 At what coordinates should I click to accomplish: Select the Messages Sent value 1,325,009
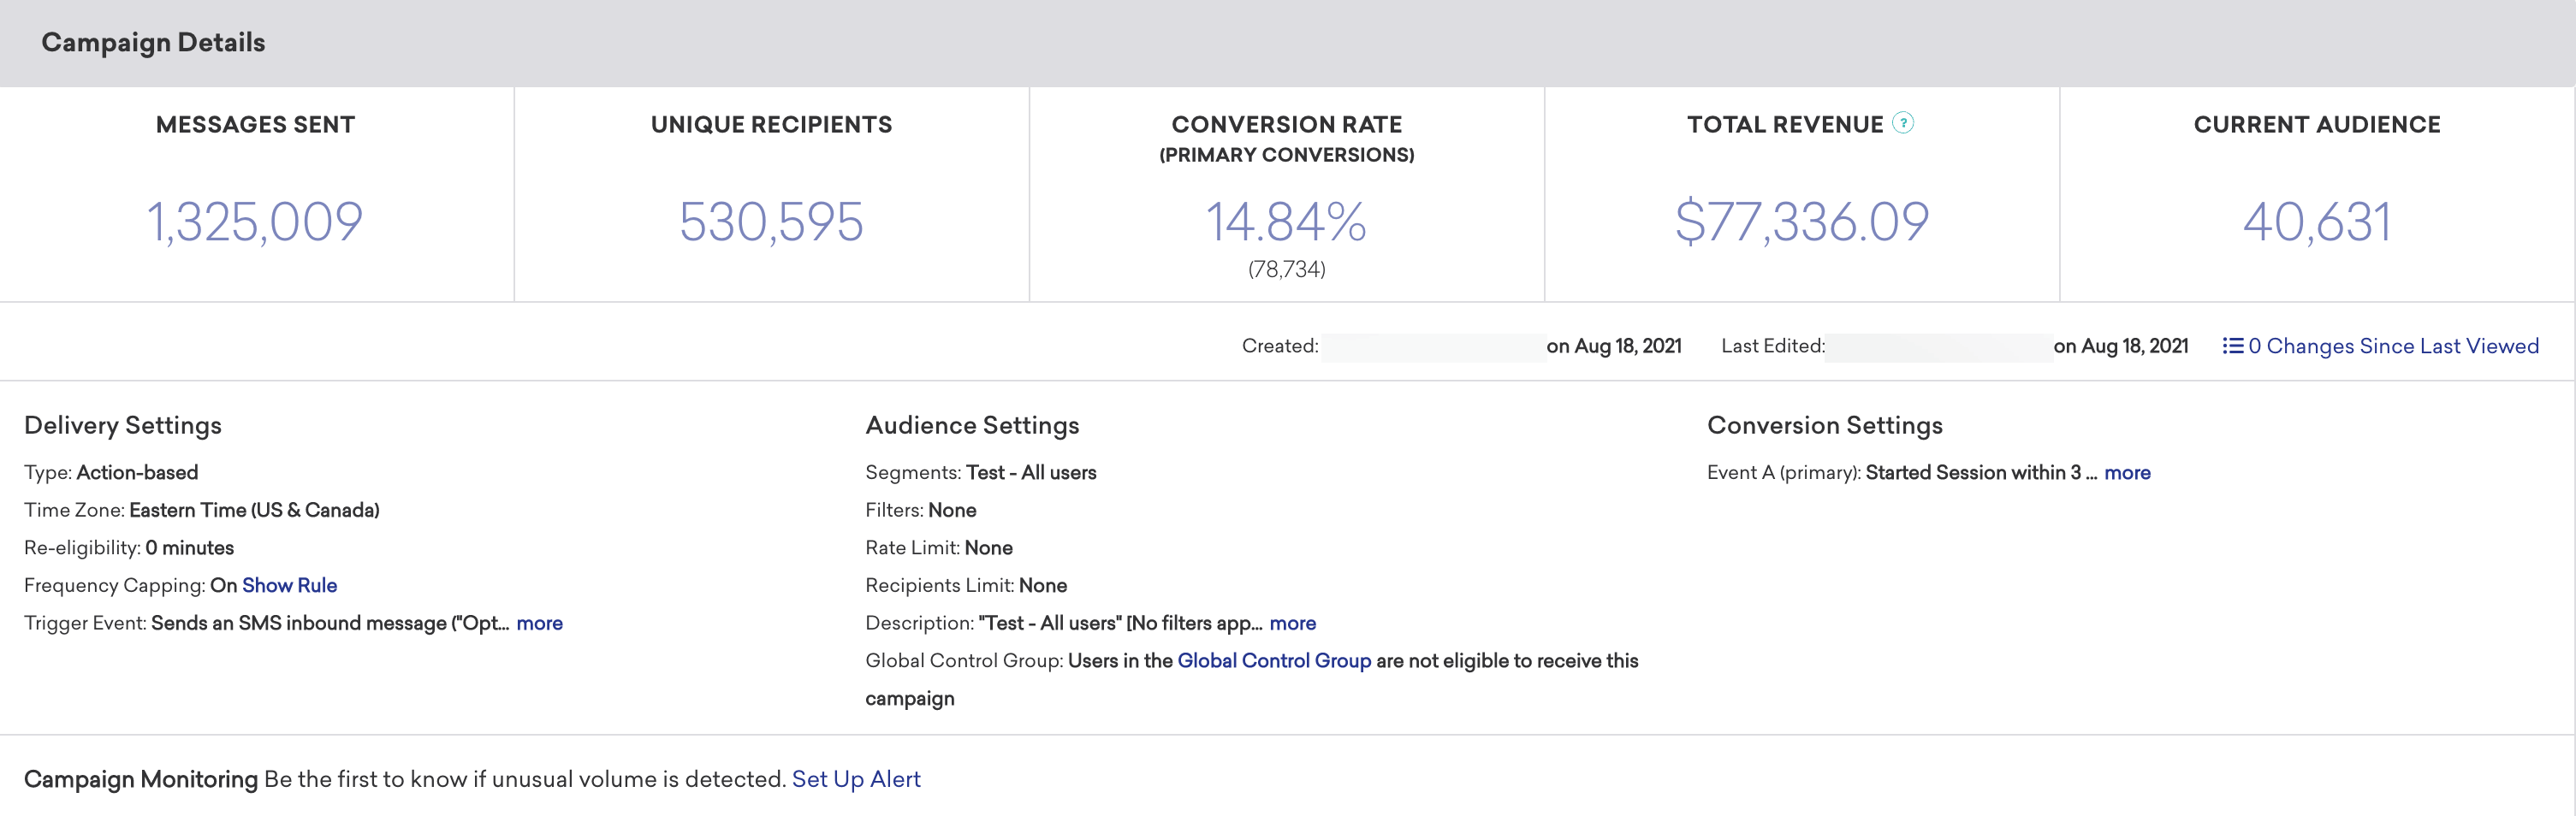(x=255, y=221)
